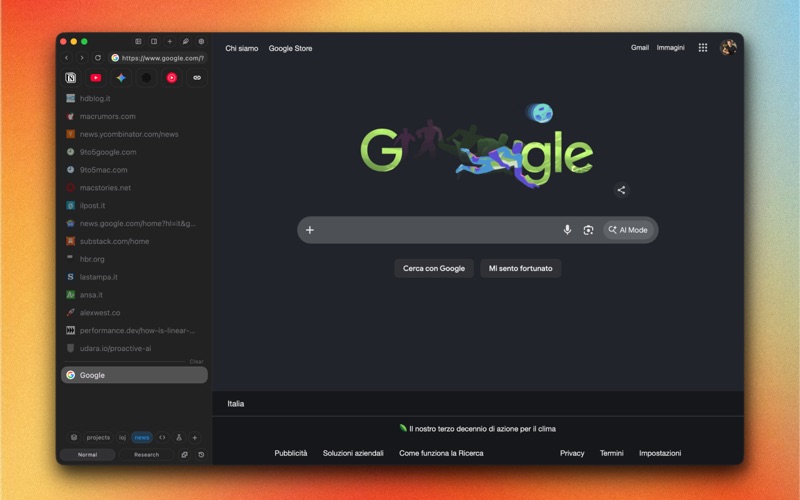Add a new tab with the top plus icon
800x500 pixels.
point(170,41)
